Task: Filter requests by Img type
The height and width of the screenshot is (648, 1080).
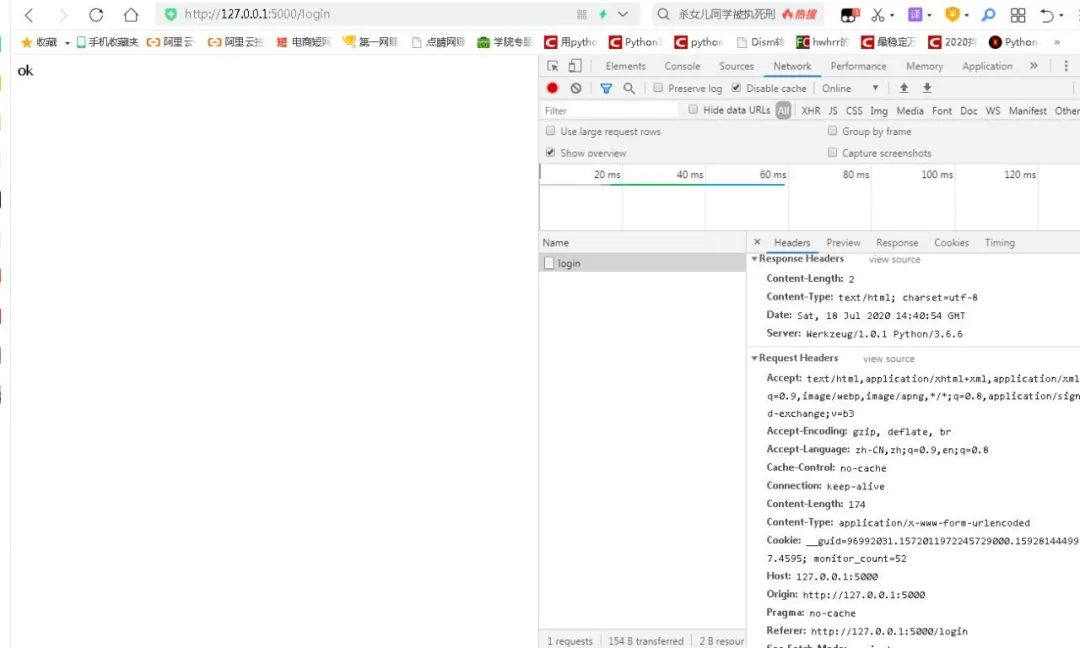Action: [878, 110]
